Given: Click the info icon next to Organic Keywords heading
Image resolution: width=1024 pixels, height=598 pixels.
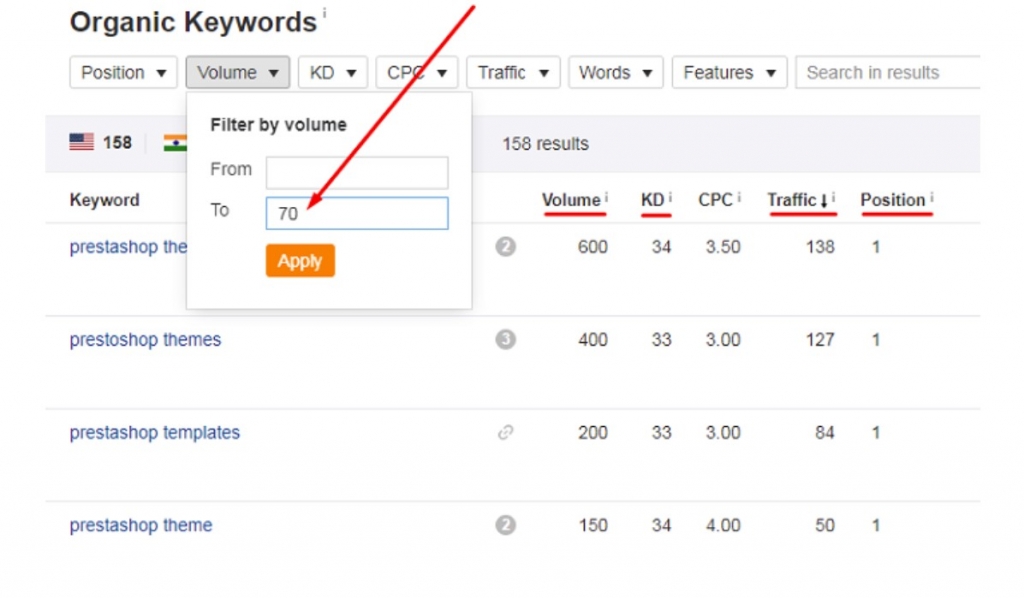Looking at the screenshot, I should 325,12.
